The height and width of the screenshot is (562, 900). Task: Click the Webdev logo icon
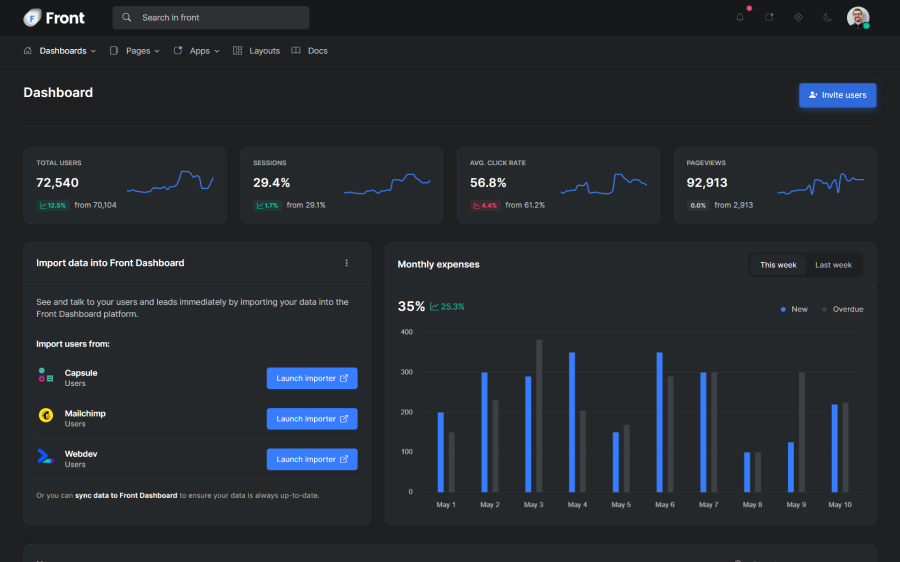pyautogui.click(x=46, y=456)
